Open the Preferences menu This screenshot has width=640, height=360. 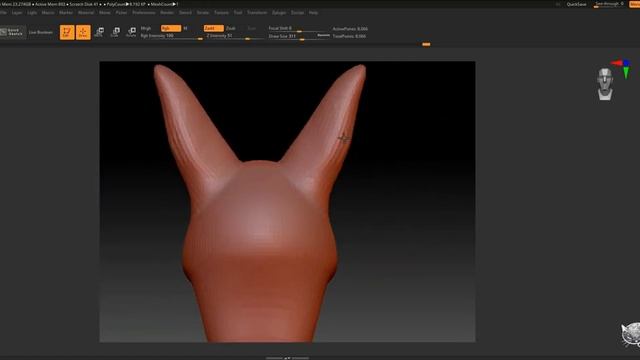click(x=144, y=13)
